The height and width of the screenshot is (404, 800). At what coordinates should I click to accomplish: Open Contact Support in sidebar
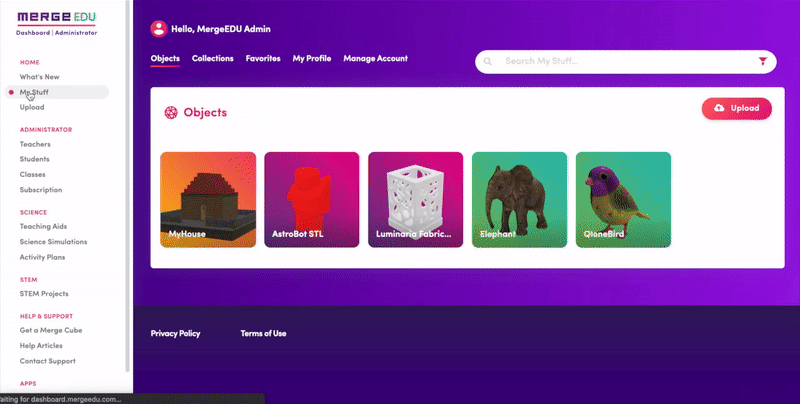coord(47,361)
